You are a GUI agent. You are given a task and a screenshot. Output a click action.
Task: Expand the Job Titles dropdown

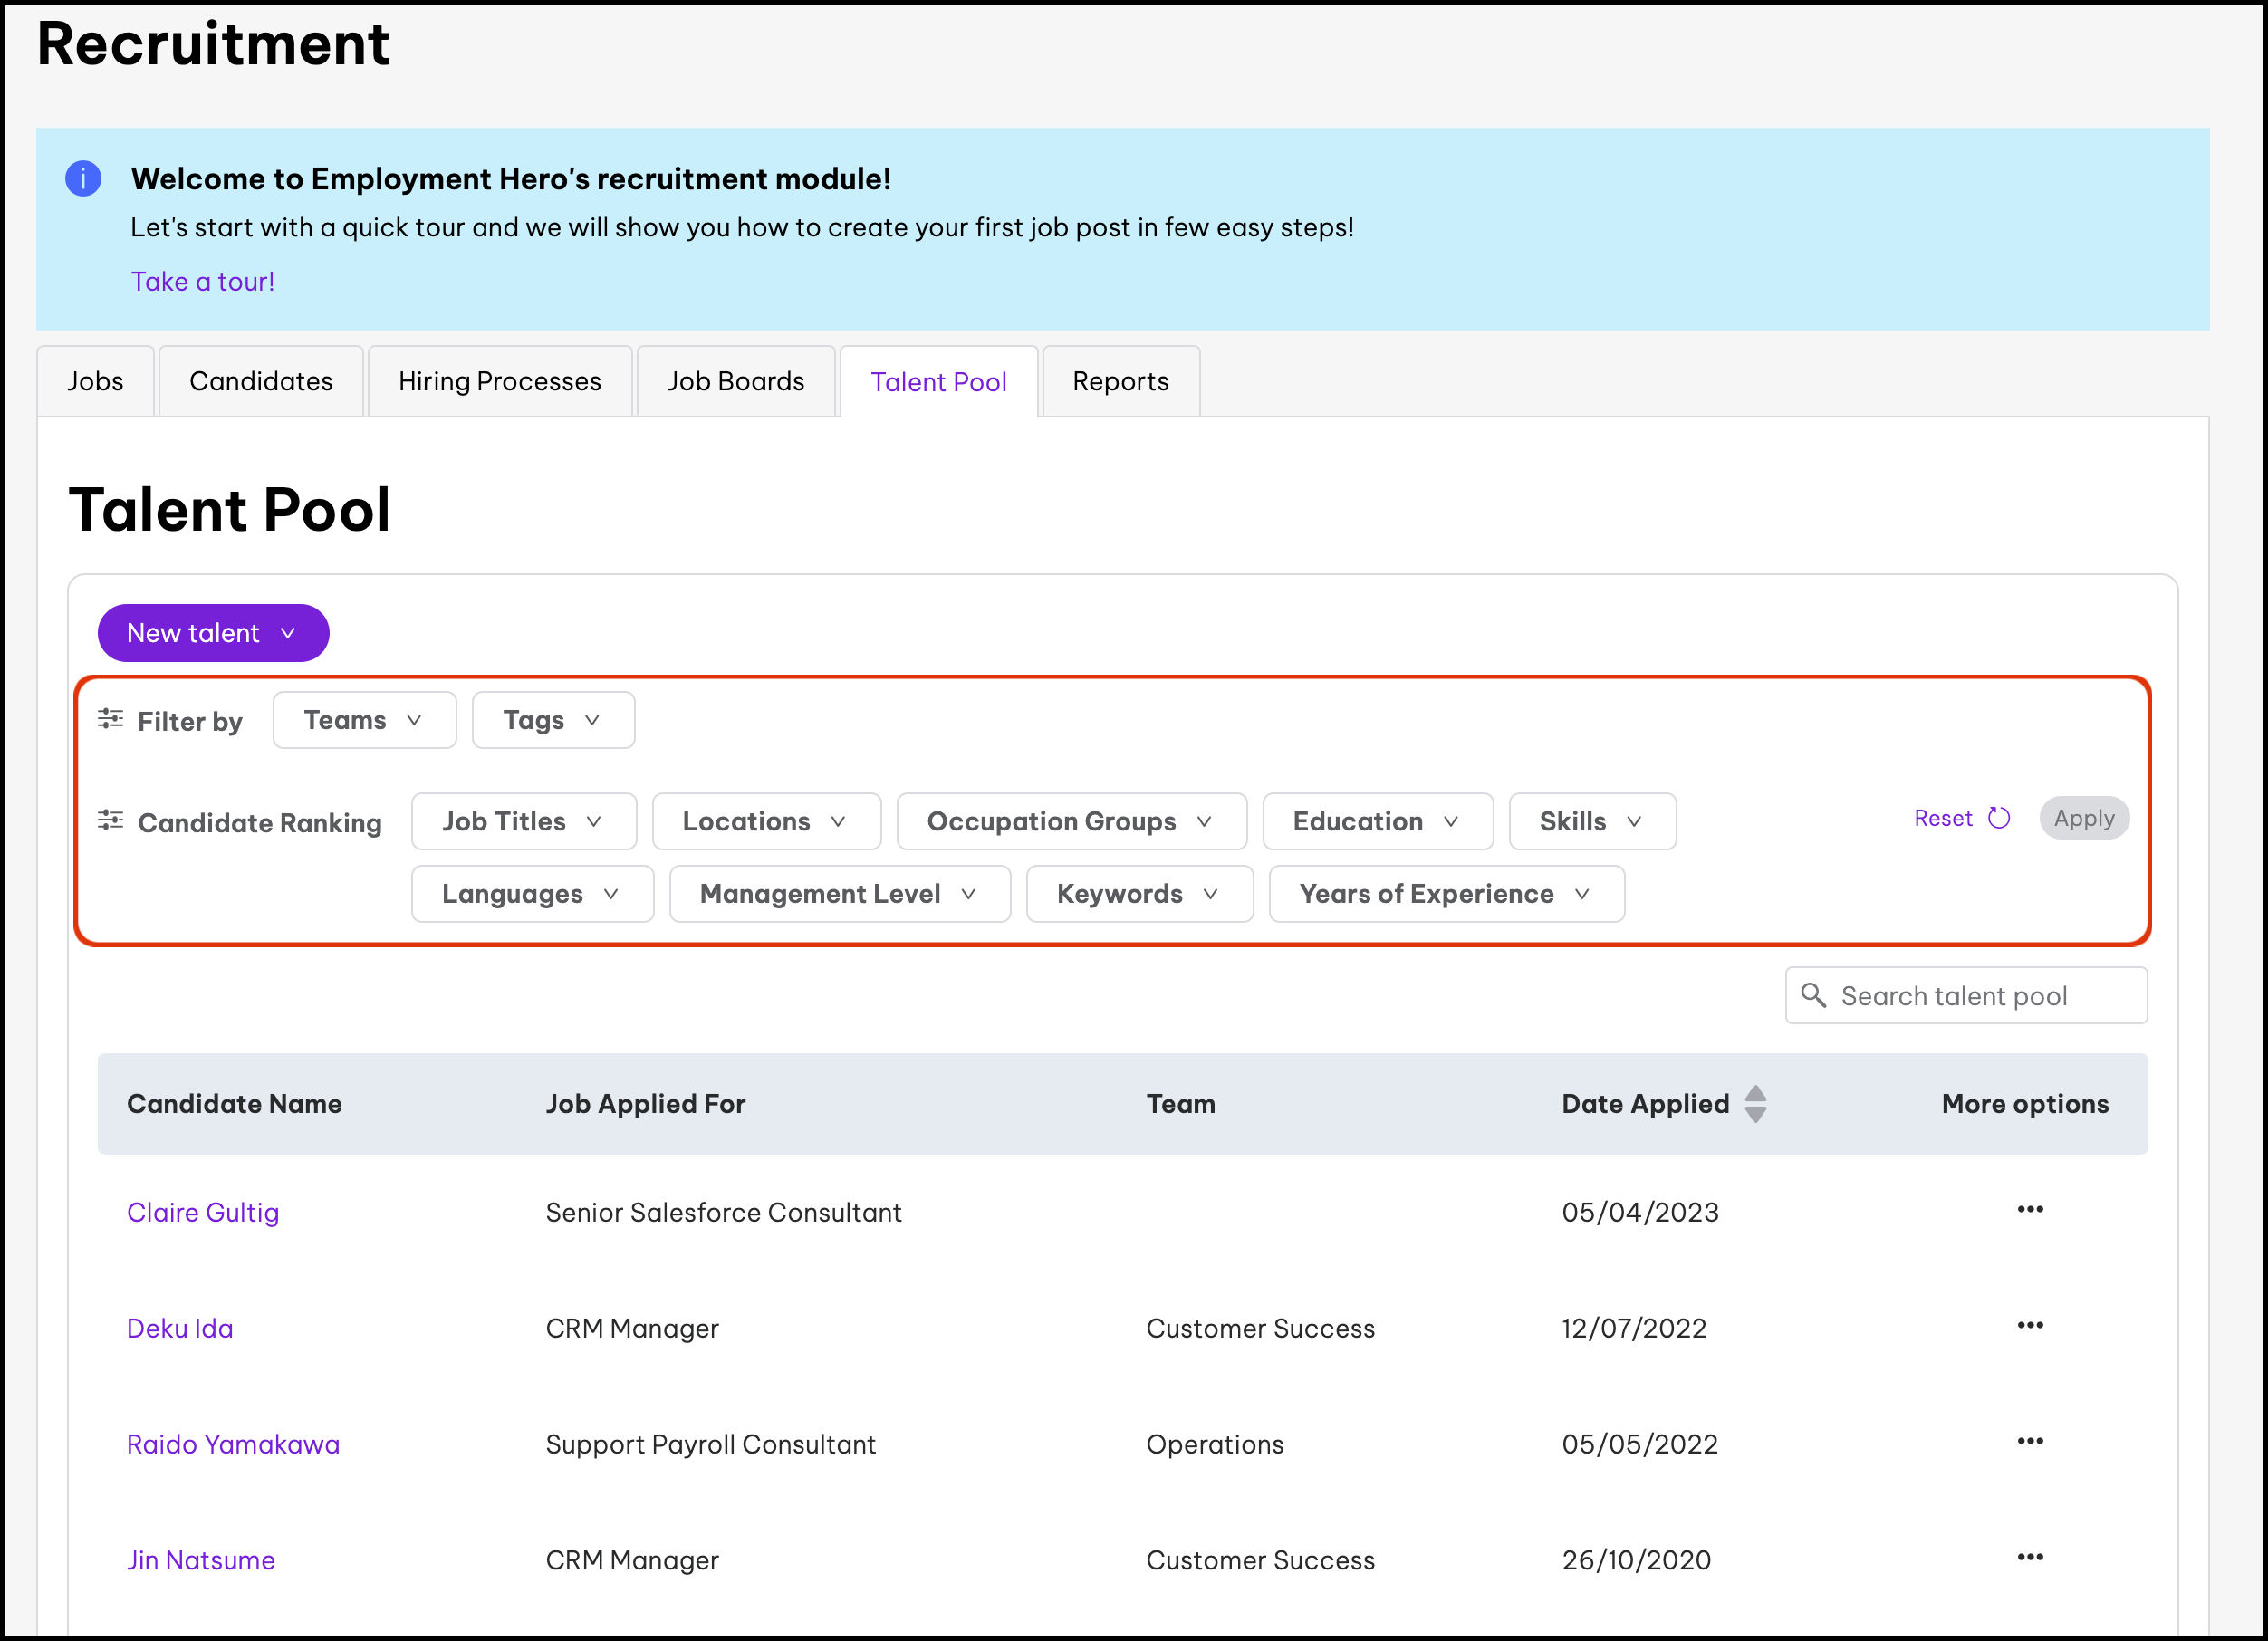[x=523, y=822]
